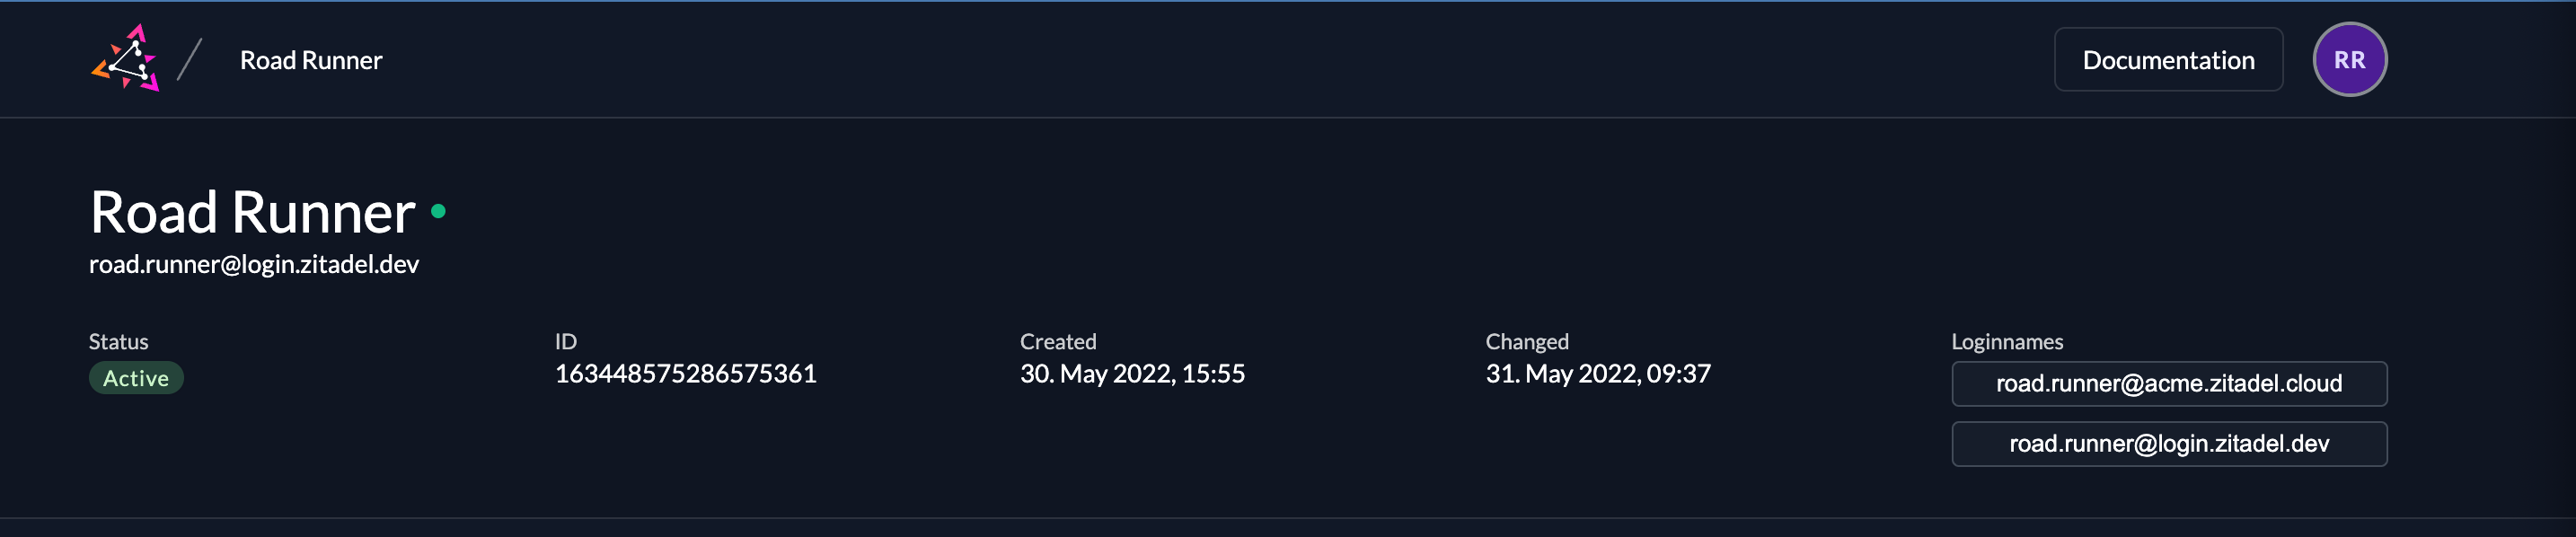2576x537 pixels.
Task: Click the Changed field label
Action: coord(1526,342)
